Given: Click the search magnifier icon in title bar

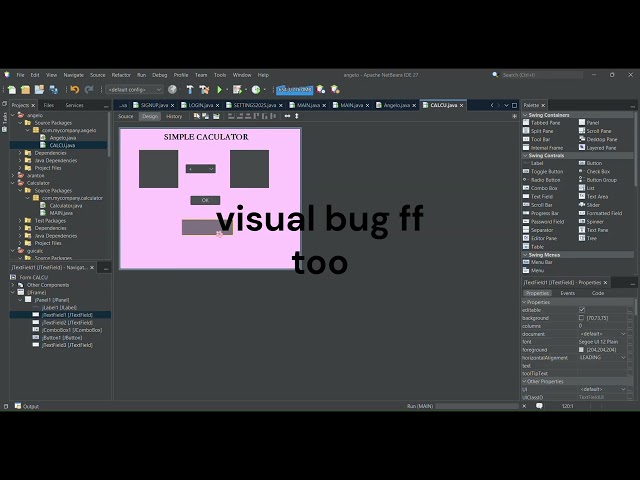Looking at the screenshot, I should coord(495,75).
